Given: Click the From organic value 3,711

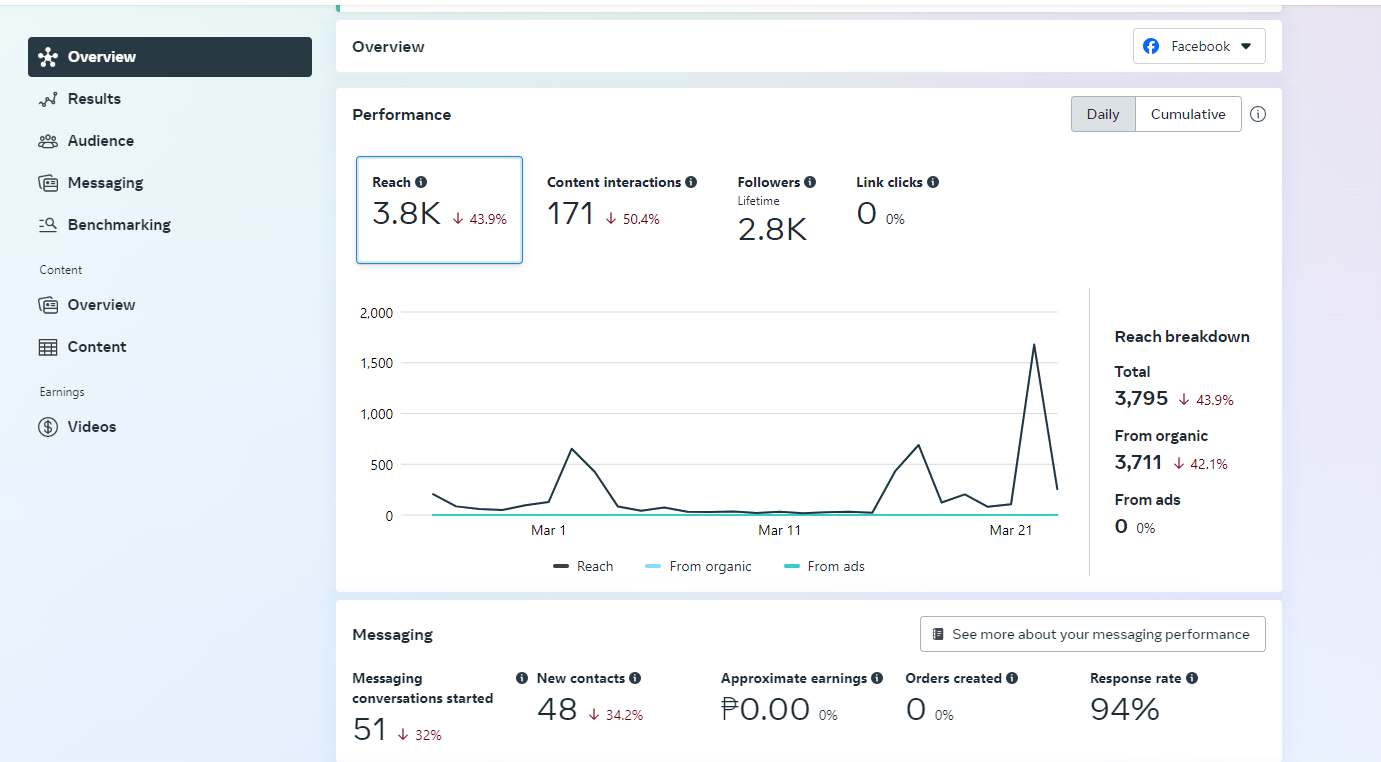Looking at the screenshot, I should (x=1138, y=462).
